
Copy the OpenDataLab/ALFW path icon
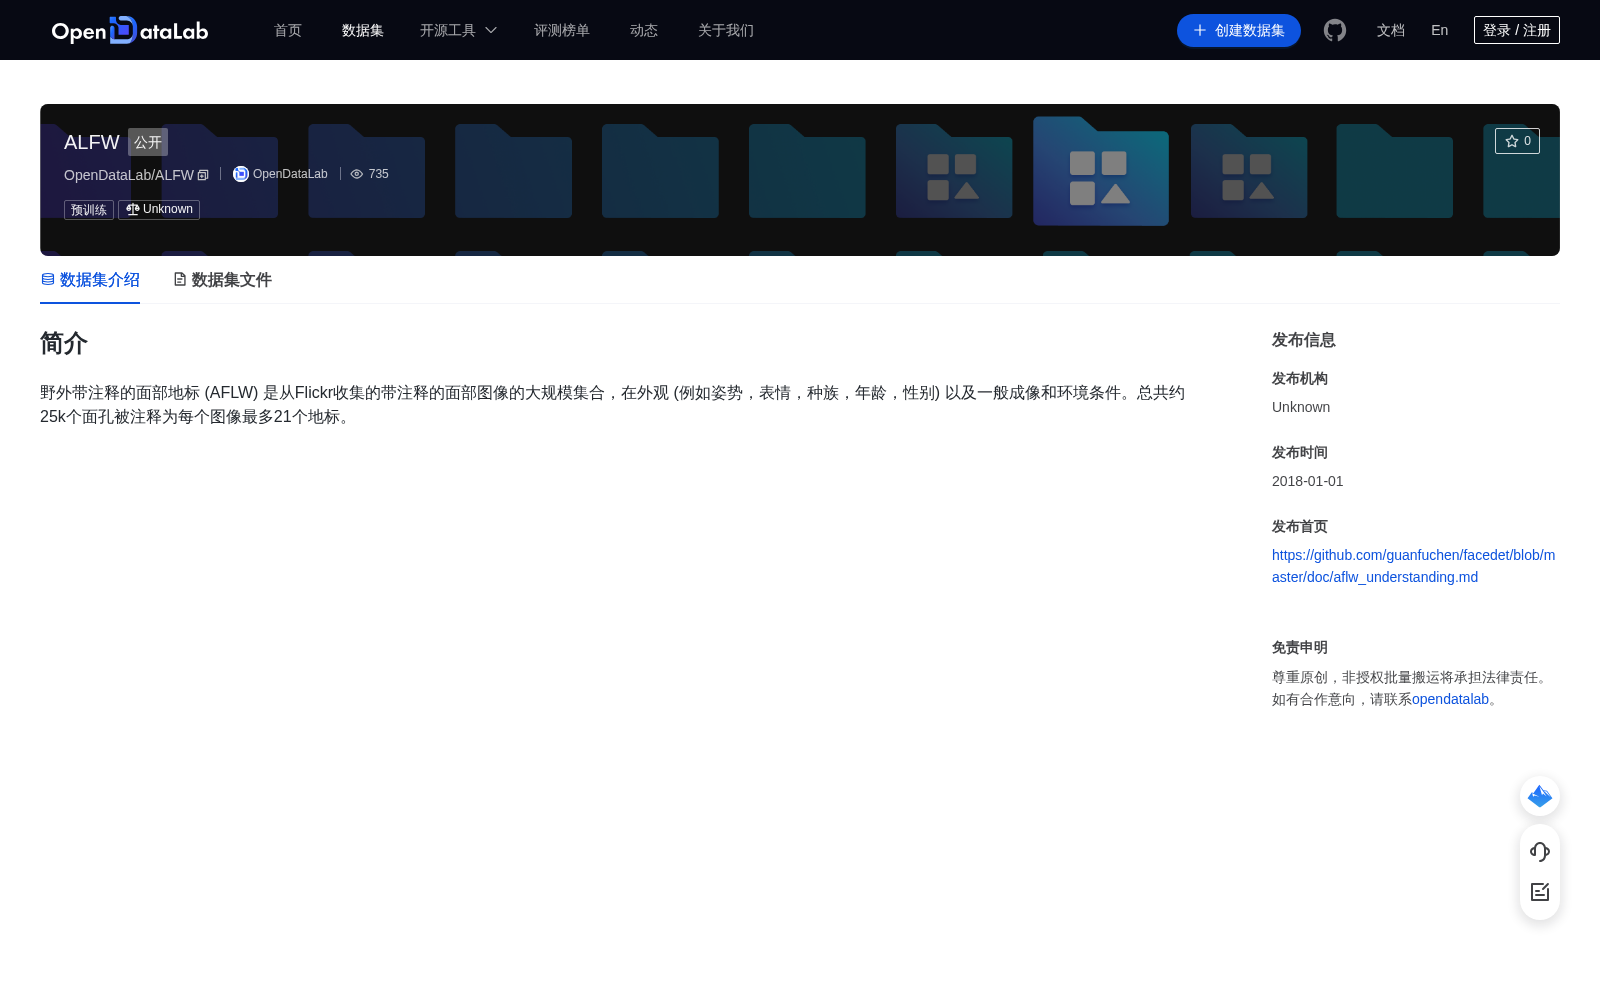[x=203, y=175]
